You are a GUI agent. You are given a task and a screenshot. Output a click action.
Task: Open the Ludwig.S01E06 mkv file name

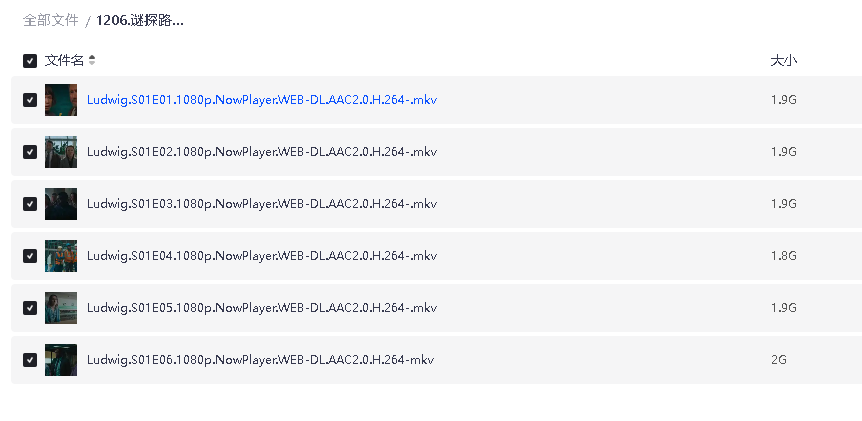[x=260, y=360]
